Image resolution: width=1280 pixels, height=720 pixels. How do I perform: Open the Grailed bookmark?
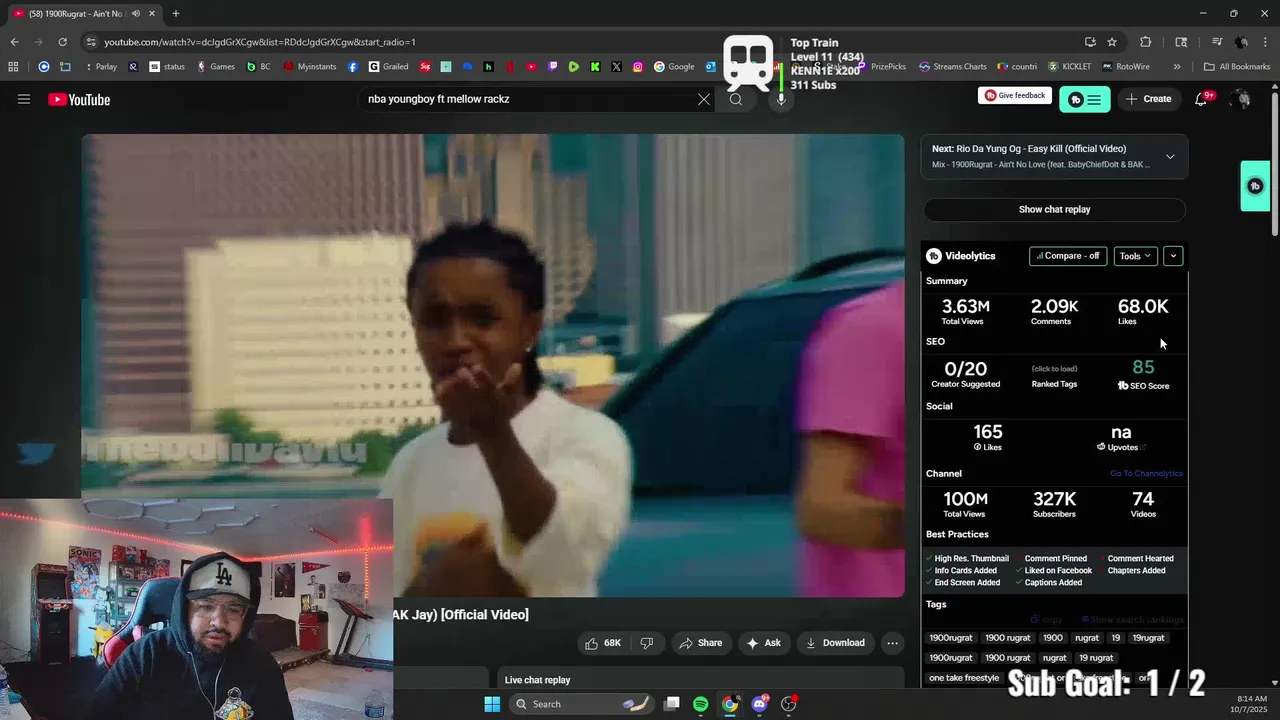point(388,67)
